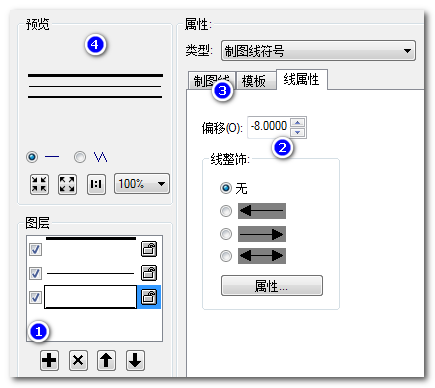The image size is (435, 388).
Task: Select the straight line preview radio button
Action: [32, 157]
